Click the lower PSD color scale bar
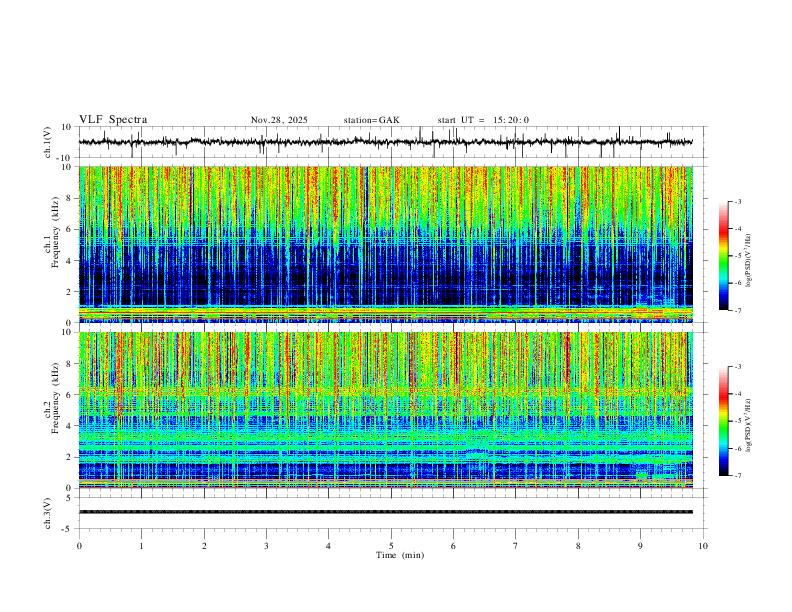792x612 pixels. 724,421
